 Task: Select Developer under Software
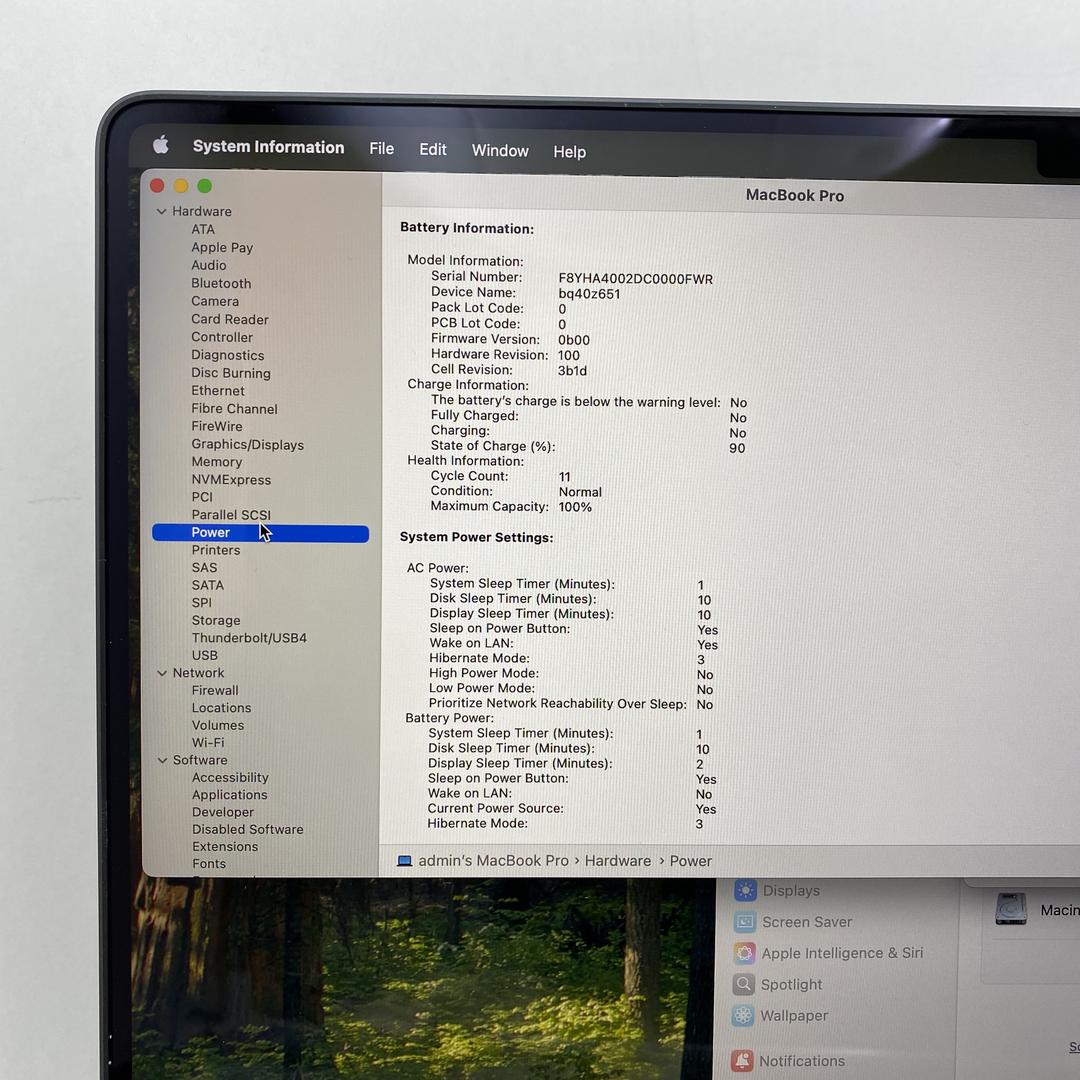(x=222, y=812)
